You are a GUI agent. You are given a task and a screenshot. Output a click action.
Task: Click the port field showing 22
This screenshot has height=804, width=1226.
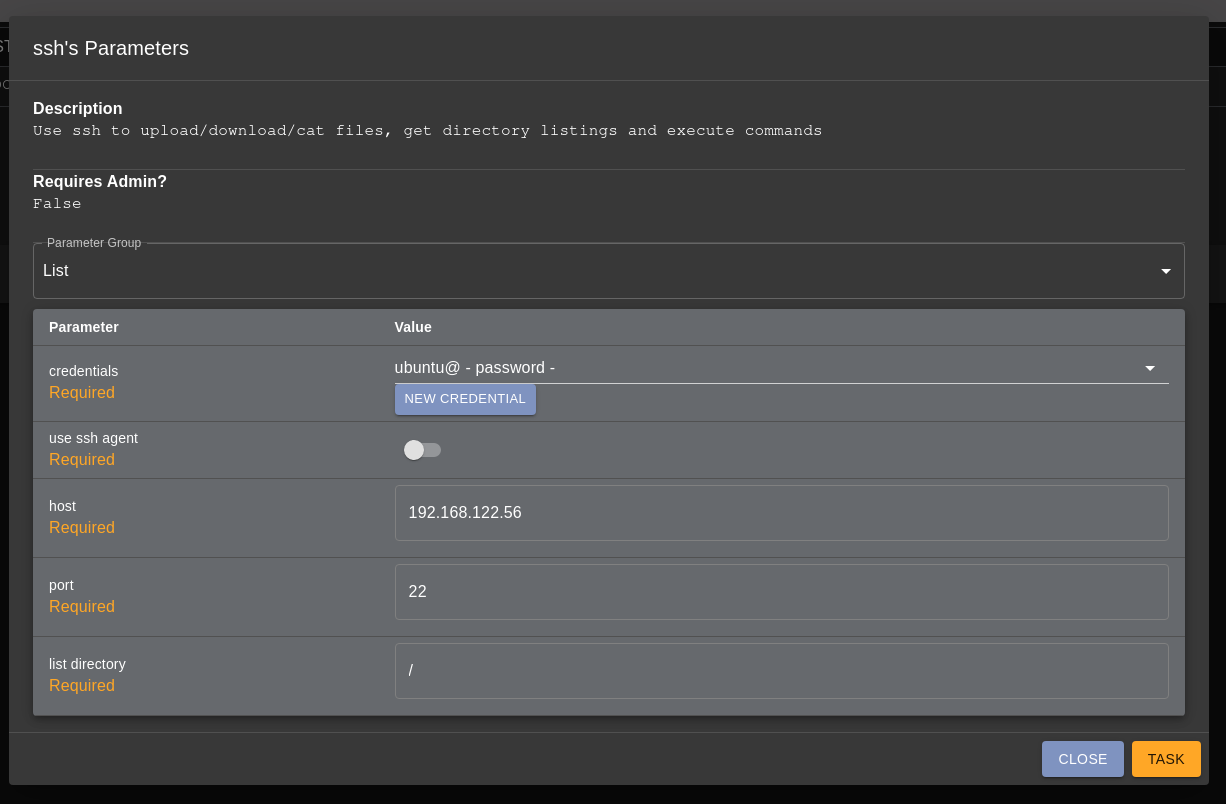pyautogui.click(x=782, y=591)
